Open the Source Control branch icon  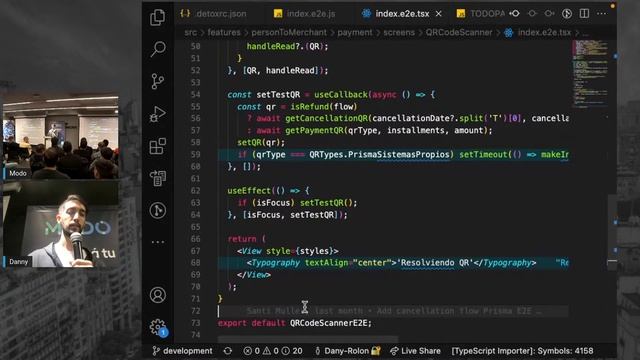coord(158,81)
